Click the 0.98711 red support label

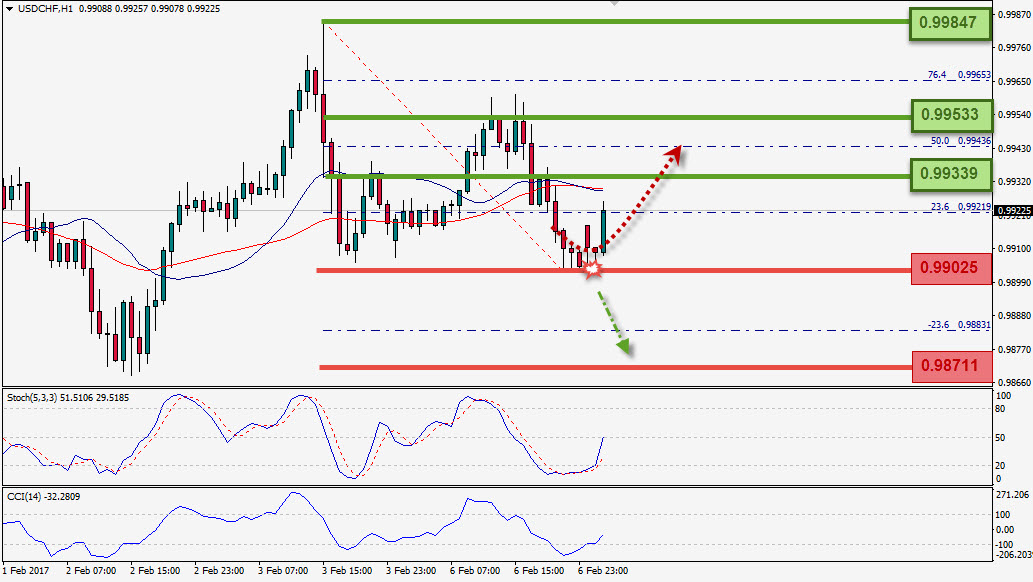[x=952, y=366]
